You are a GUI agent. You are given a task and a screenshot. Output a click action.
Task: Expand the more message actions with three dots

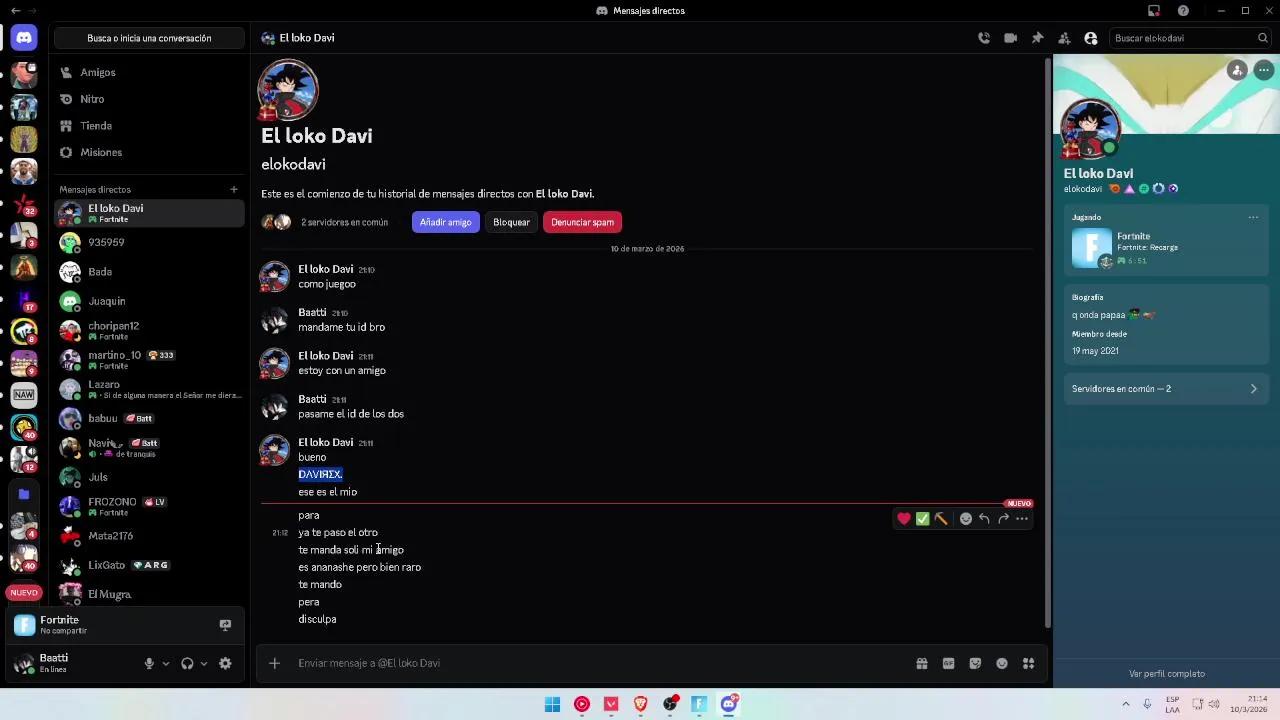pyautogui.click(x=1021, y=518)
